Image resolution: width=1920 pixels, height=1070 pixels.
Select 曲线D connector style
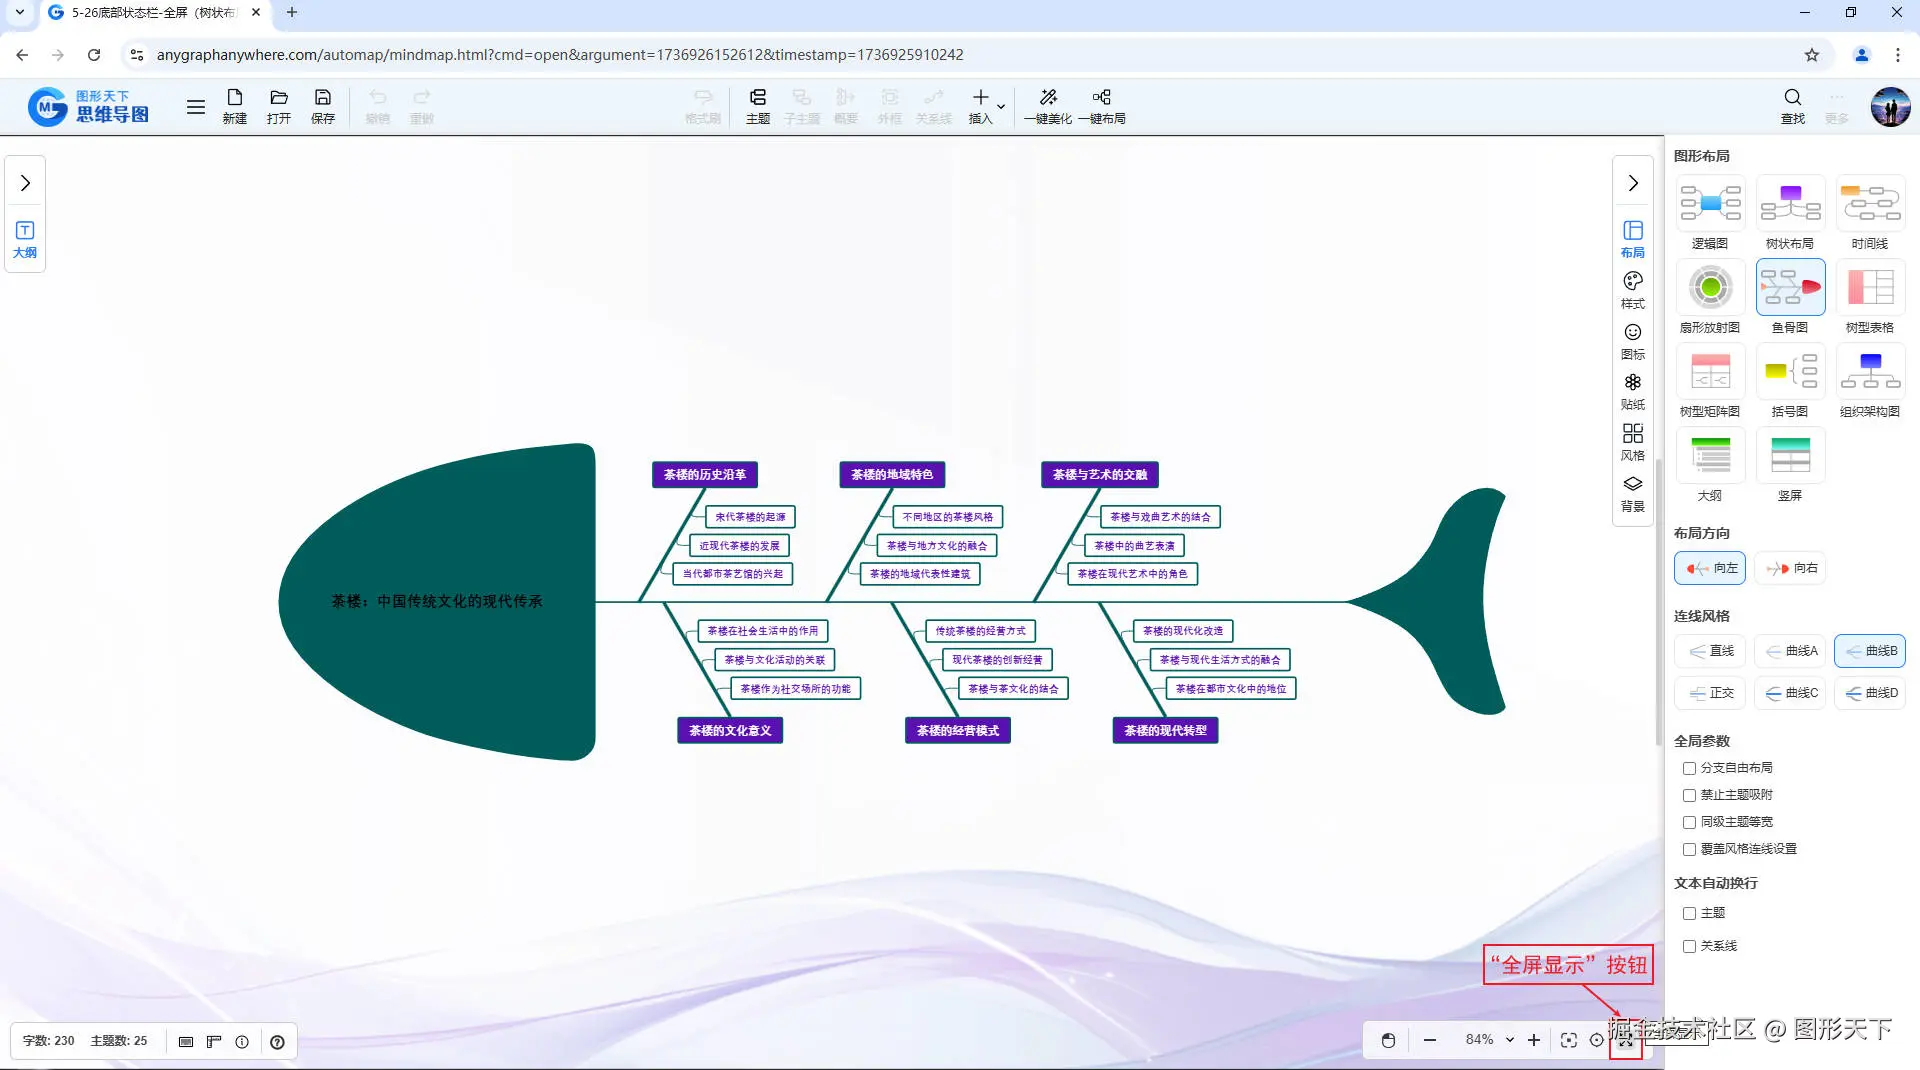click(x=1870, y=693)
